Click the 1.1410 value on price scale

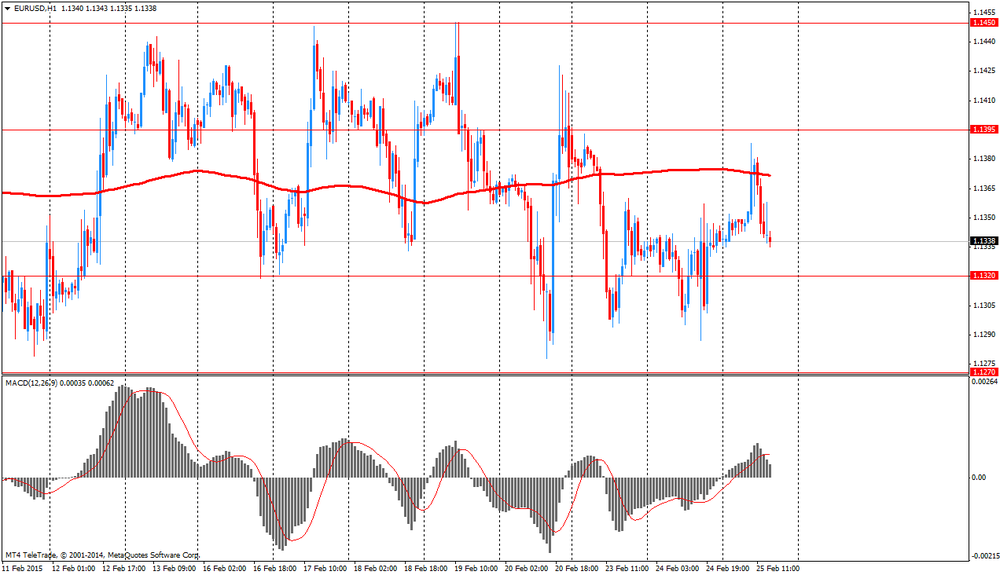pos(984,100)
